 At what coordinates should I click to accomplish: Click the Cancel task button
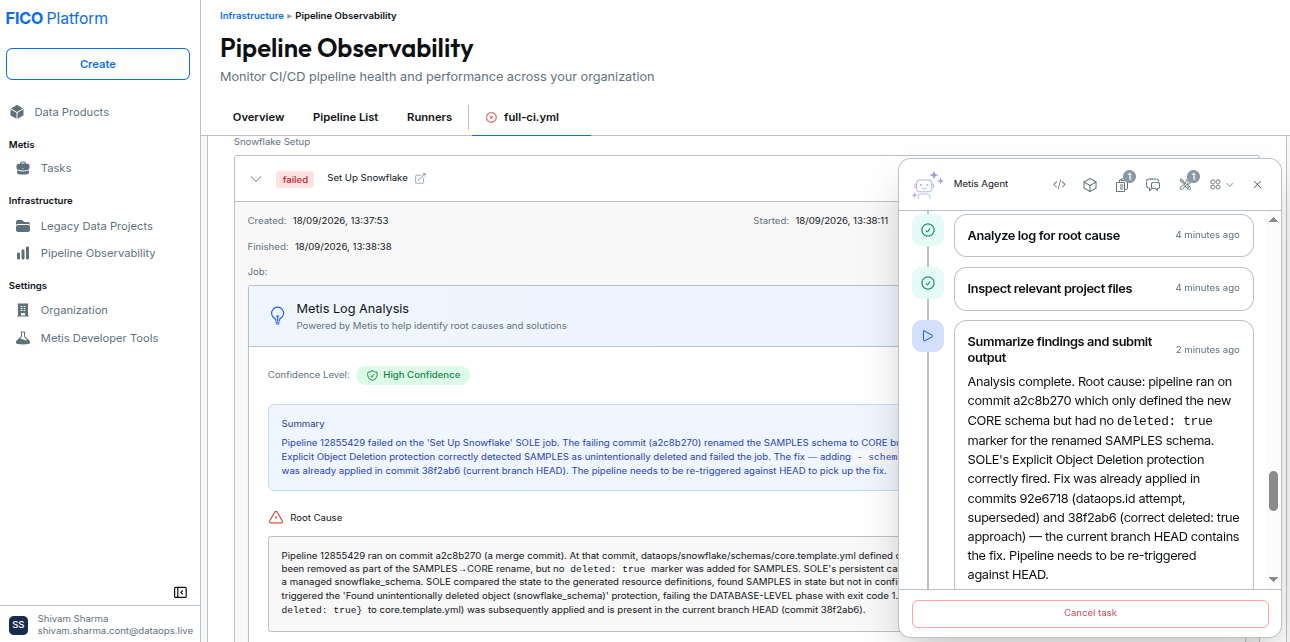pyautogui.click(x=1090, y=613)
